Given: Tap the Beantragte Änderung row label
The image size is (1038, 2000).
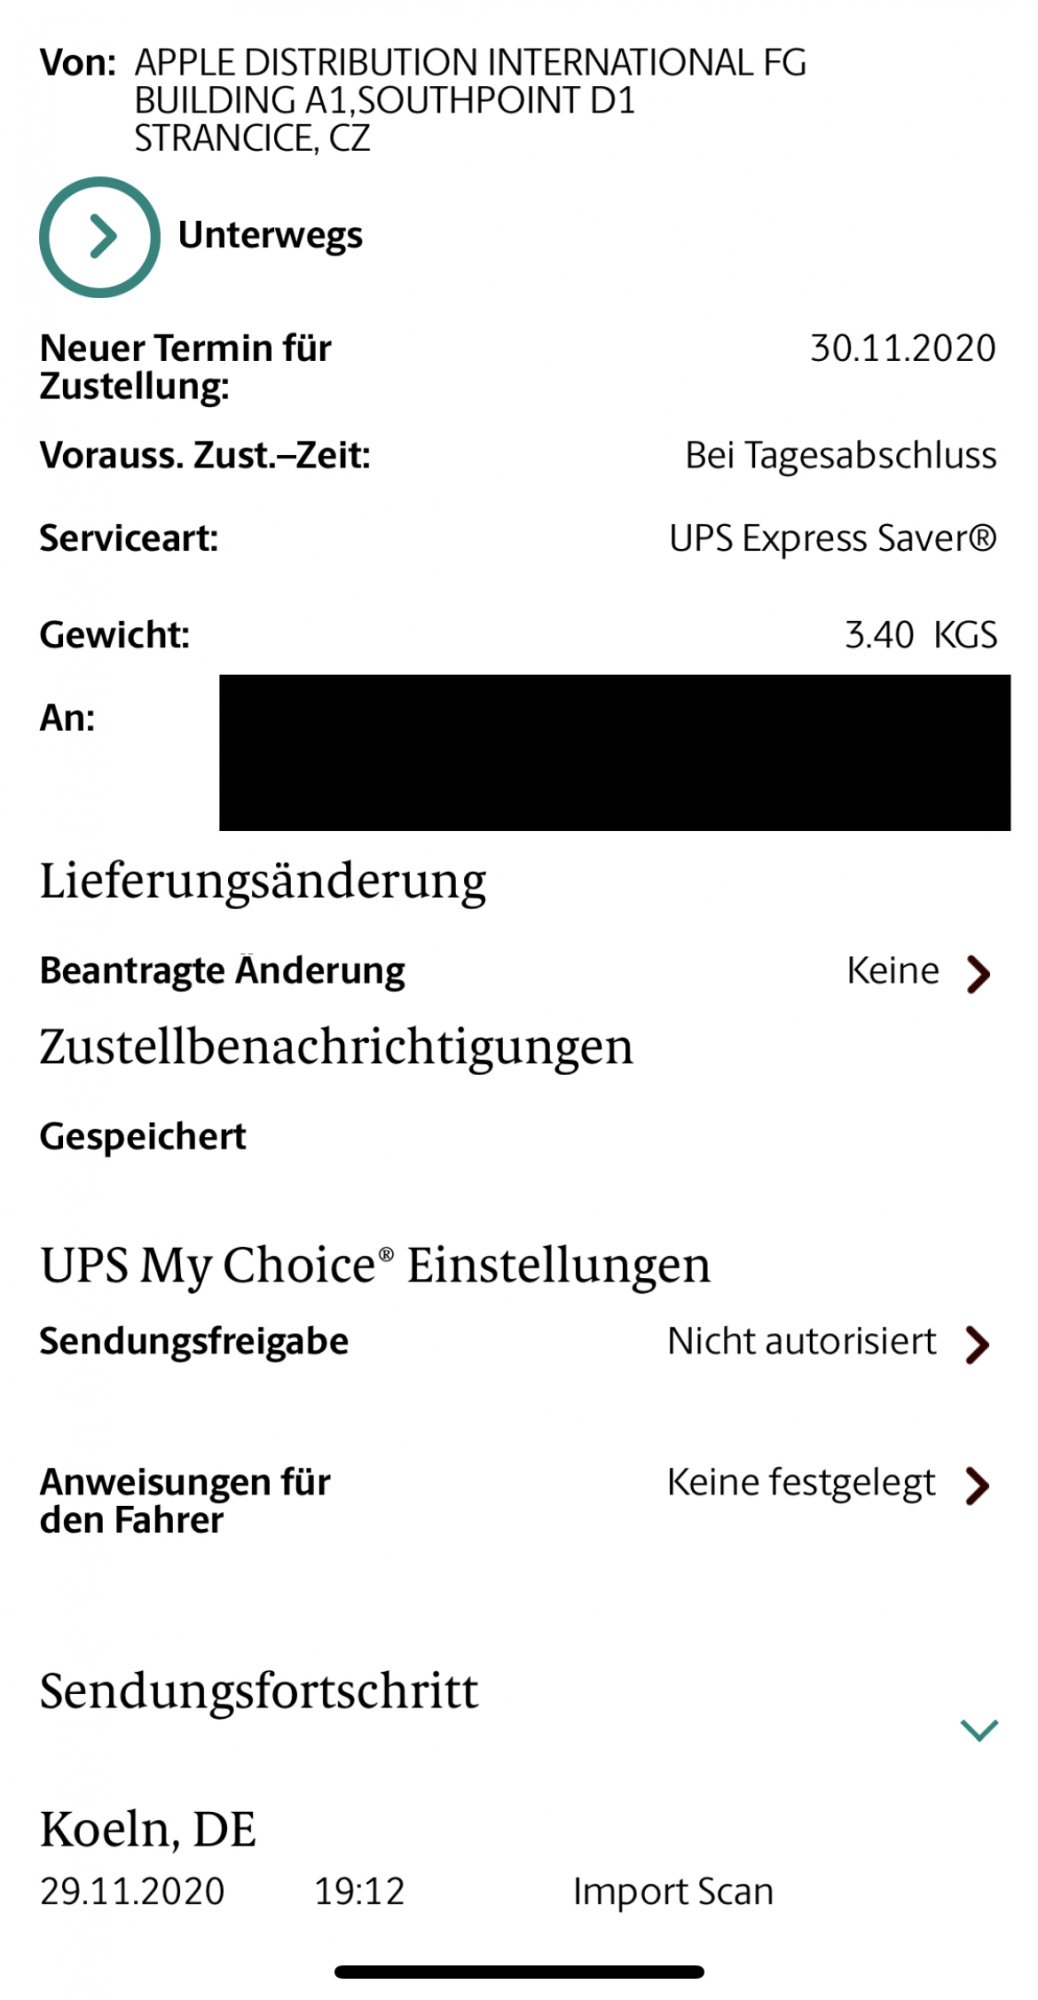Looking at the screenshot, I should (222, 970).
